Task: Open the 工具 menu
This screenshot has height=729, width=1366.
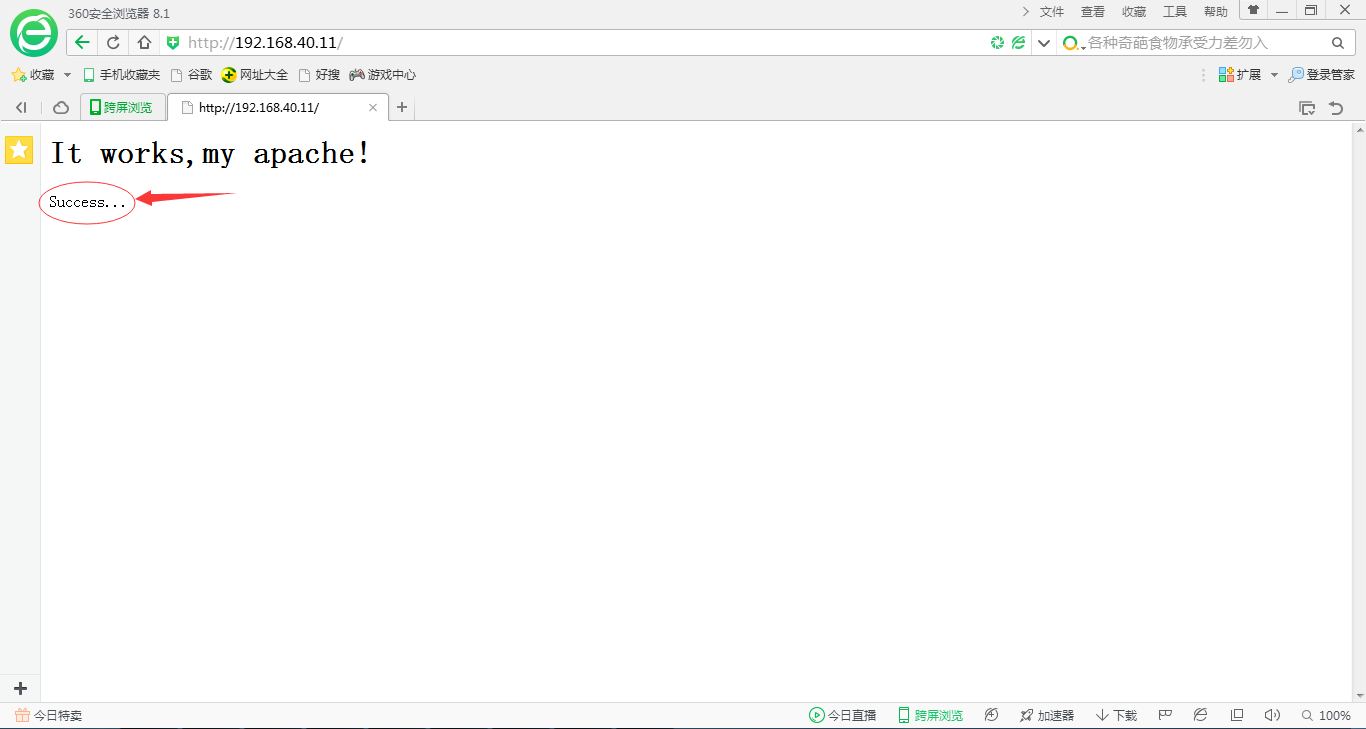Action: pos(1174,12)
